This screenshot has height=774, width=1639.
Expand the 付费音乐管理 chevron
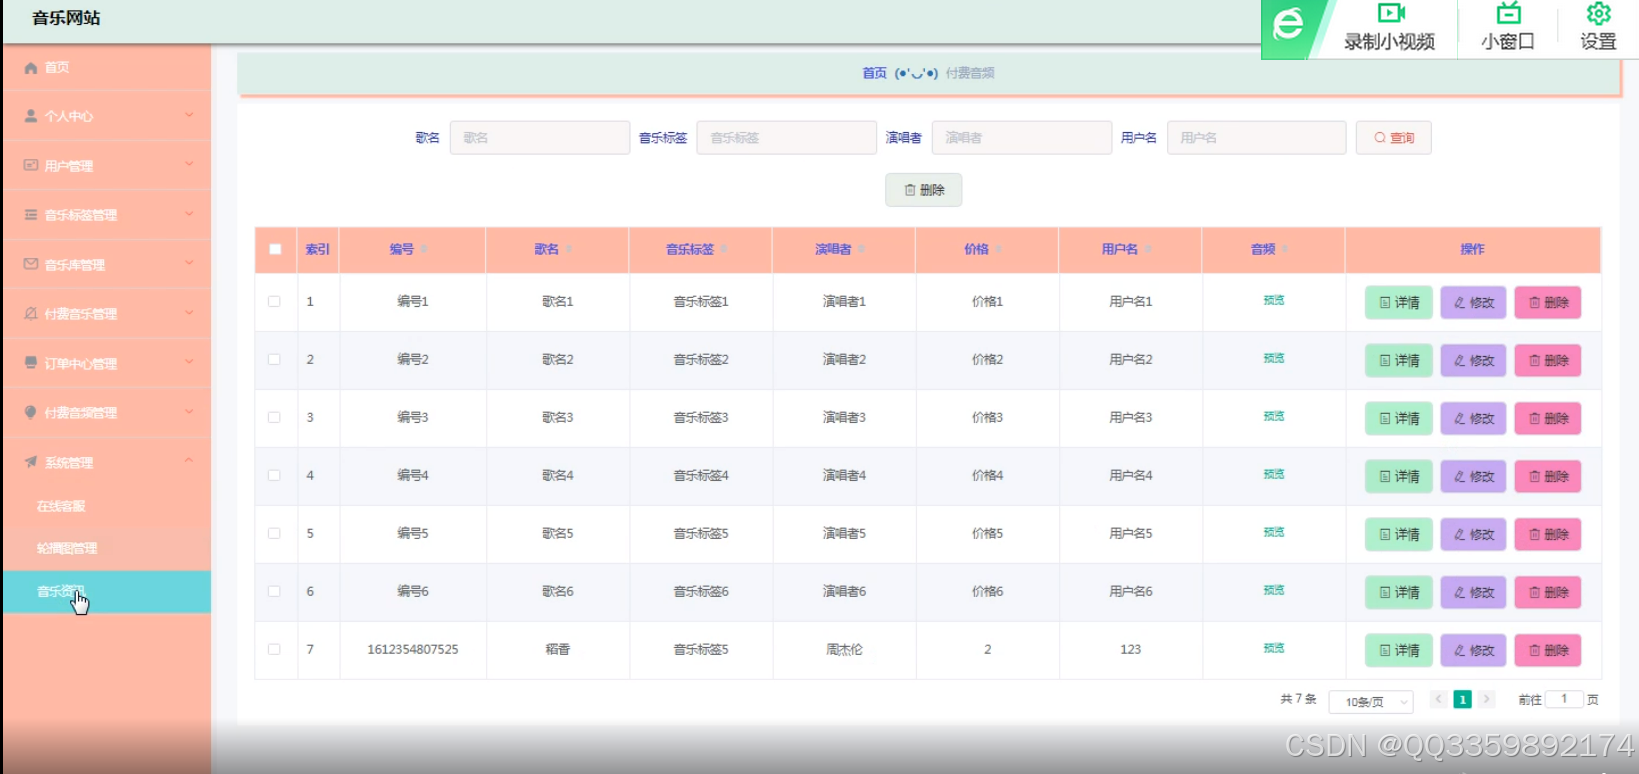pos(189,313)
